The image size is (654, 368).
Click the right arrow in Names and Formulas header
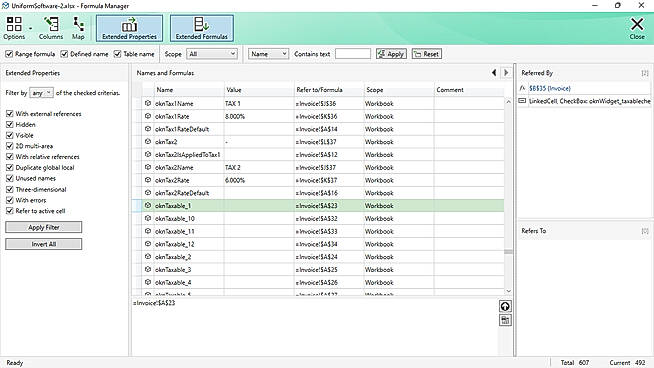pos(506,73)
